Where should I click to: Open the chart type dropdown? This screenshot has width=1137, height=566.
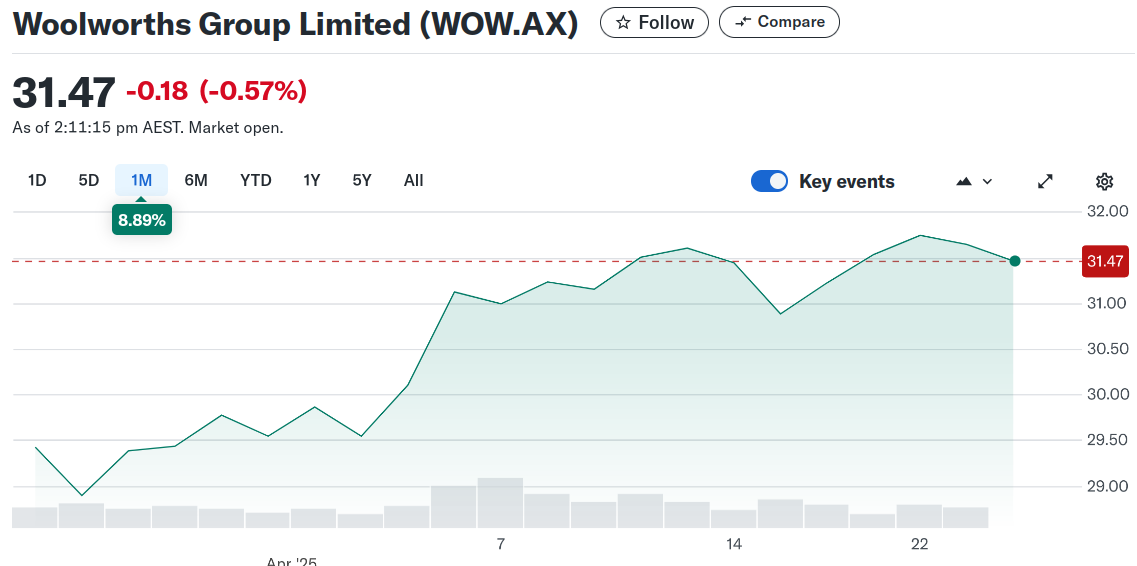975,181
